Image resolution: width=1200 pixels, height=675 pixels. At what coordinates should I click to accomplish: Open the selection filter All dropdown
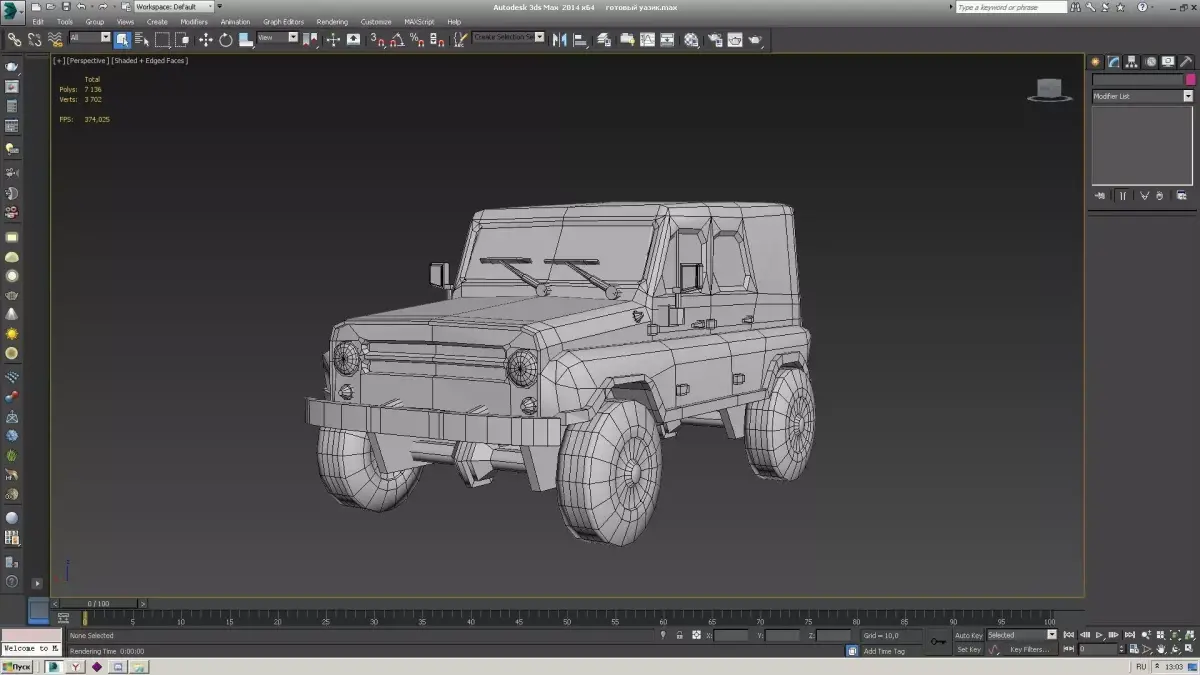tap(90, 37)
